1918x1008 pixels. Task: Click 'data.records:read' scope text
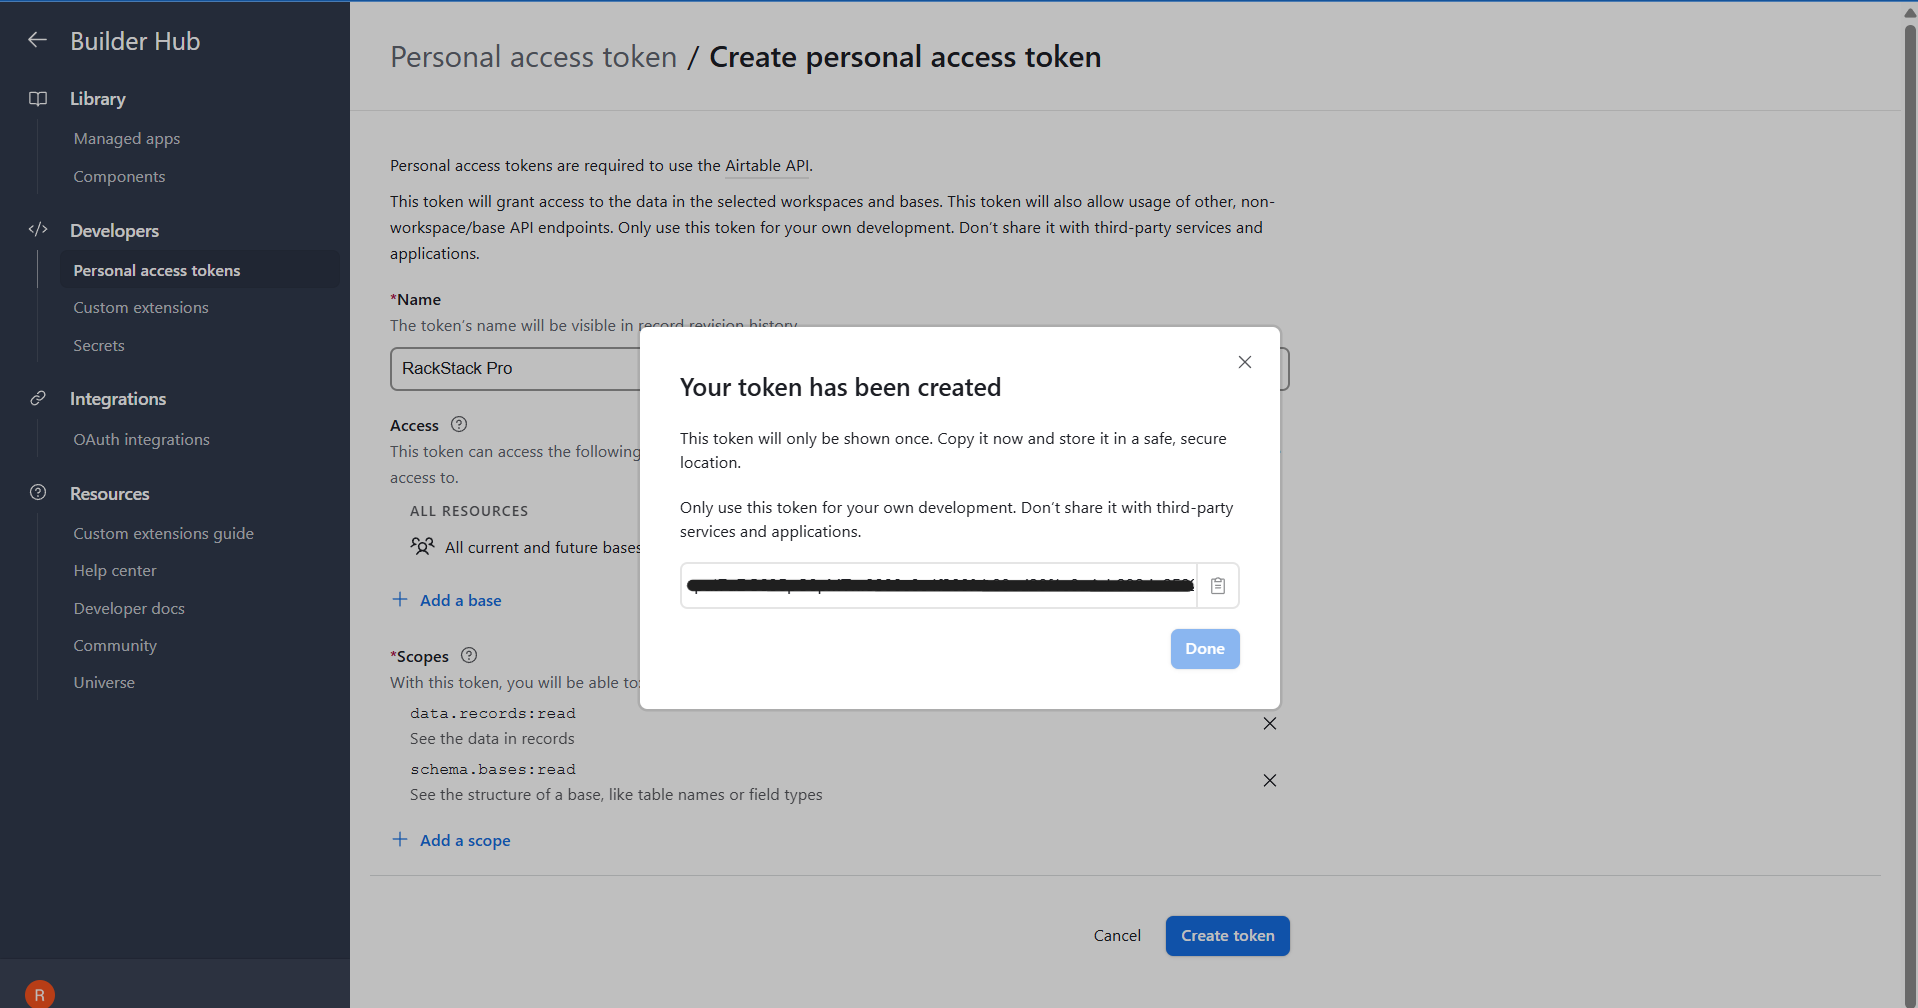[493, 713]
